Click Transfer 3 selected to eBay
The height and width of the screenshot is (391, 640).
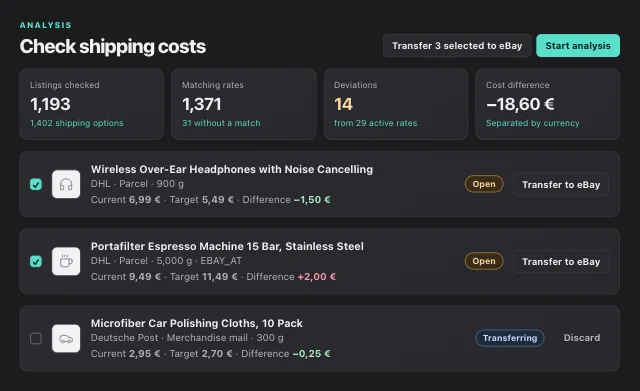tap(457, 46)
